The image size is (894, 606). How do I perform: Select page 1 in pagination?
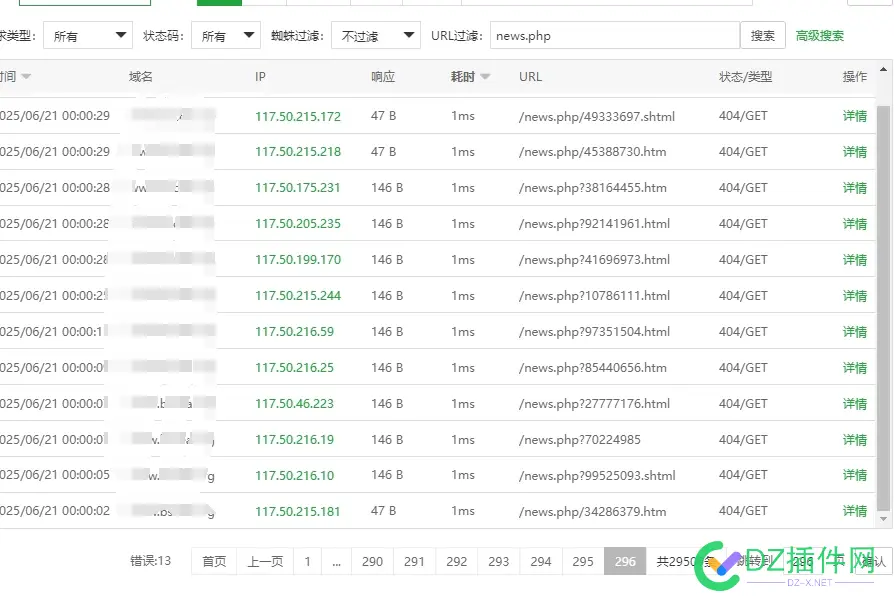pos(308,561)
